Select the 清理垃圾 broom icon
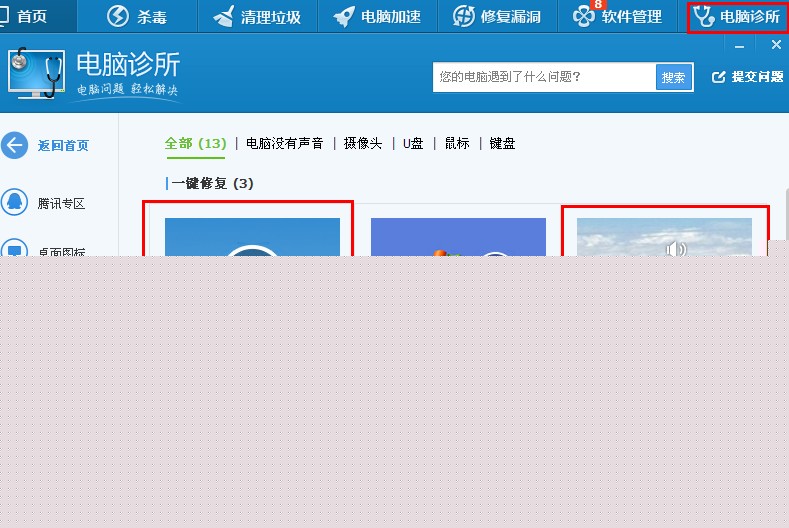The height and width of the screenshot is (528, 789). pos(223,16)
